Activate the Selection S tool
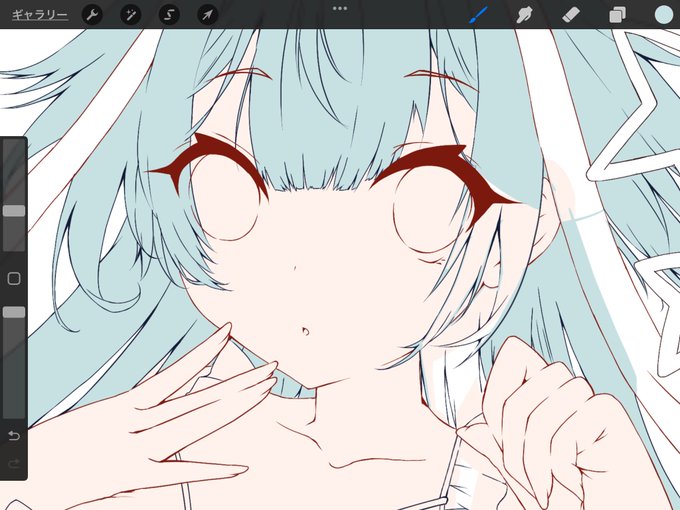680x510 pixels. coord(169,15)
